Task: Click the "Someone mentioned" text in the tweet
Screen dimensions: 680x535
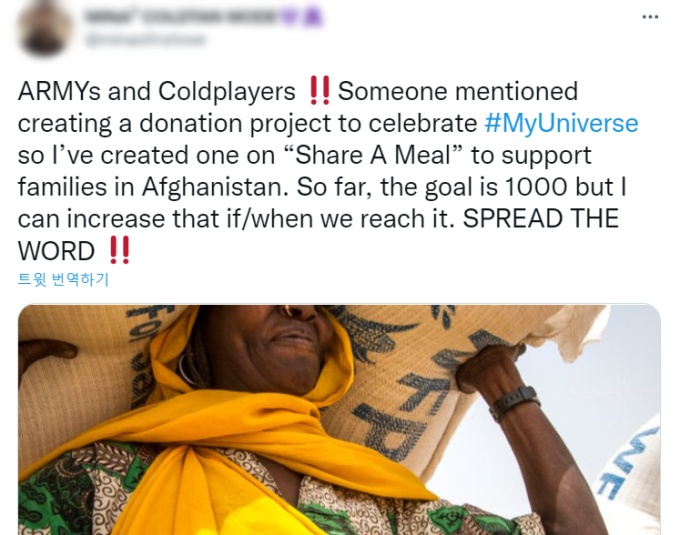Action: (x=458, y=91)
